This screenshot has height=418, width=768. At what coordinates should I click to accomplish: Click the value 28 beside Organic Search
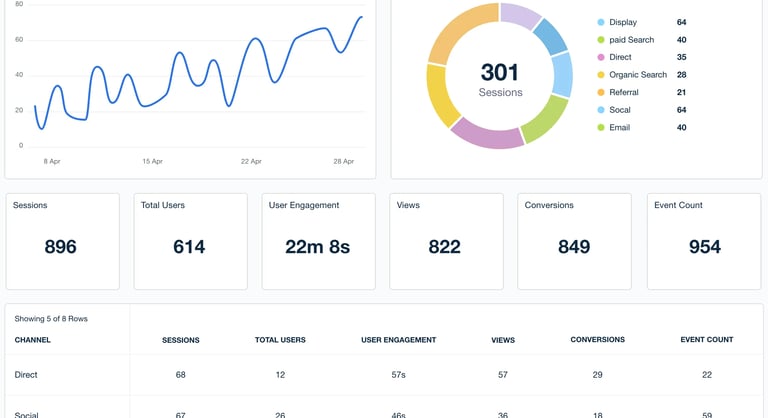pyautogui.click(x=681, y=74)
